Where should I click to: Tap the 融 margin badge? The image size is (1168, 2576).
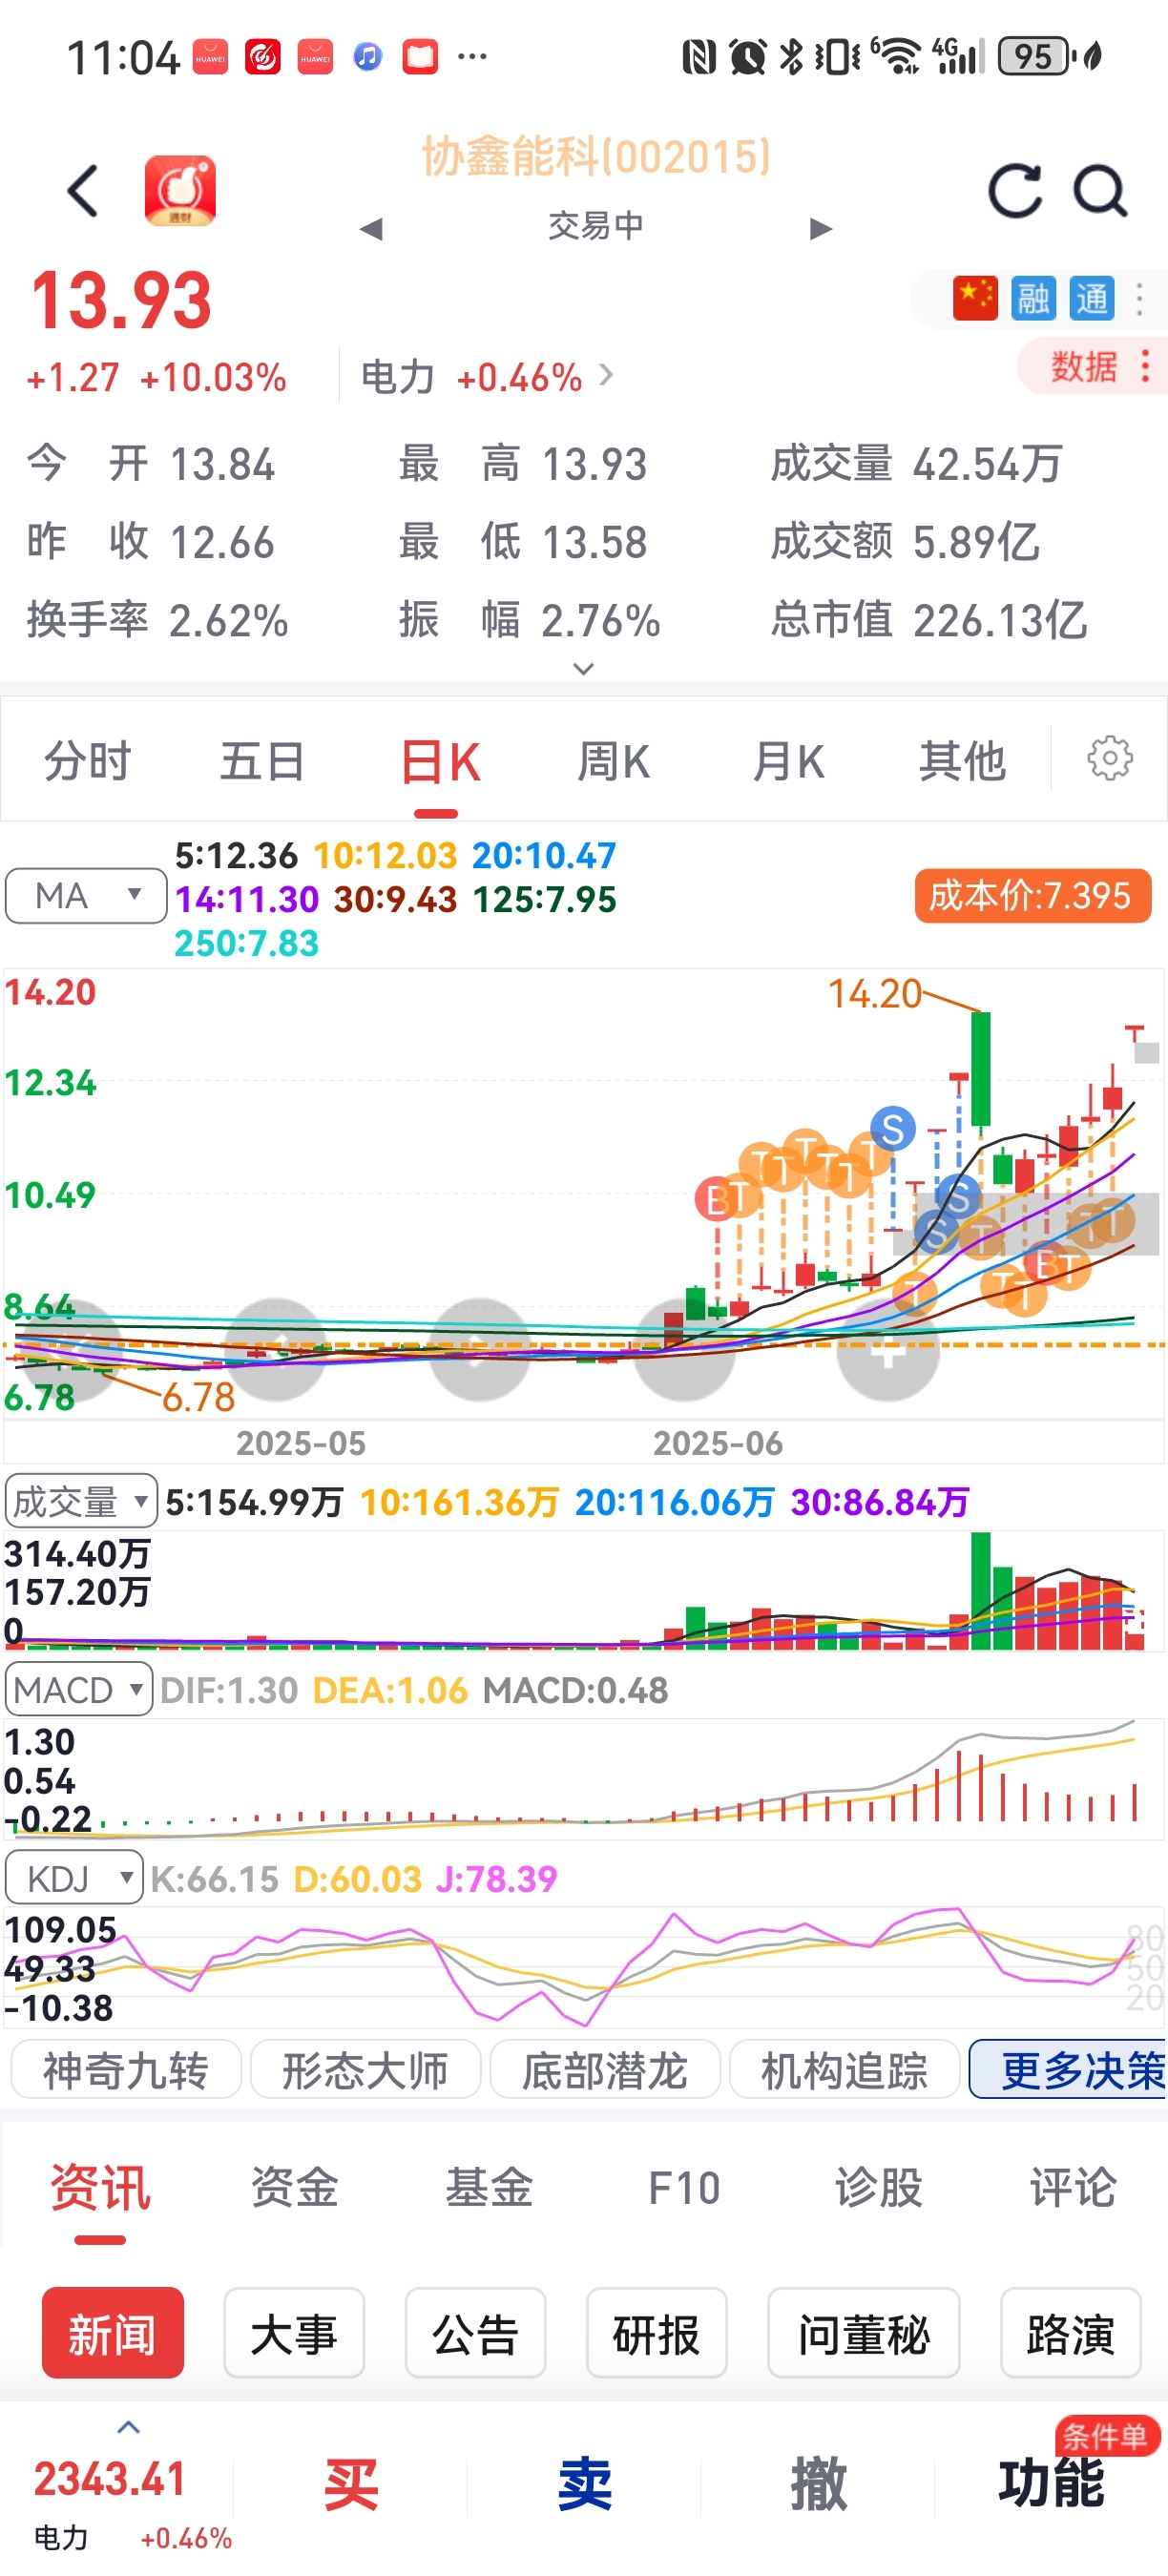1033,298
